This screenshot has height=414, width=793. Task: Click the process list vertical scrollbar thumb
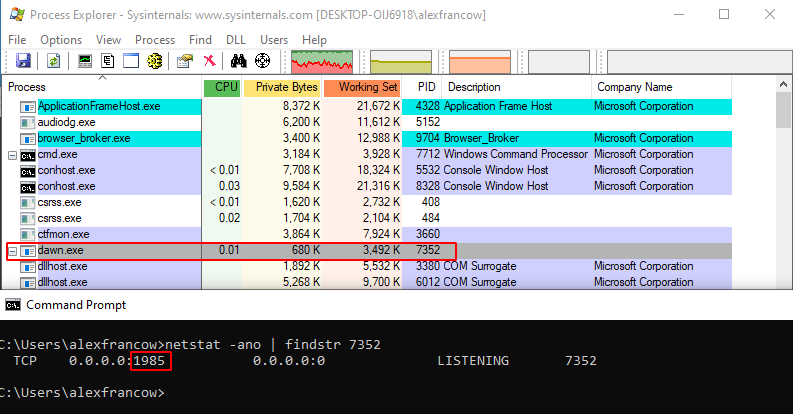click(x=783, y=110)
